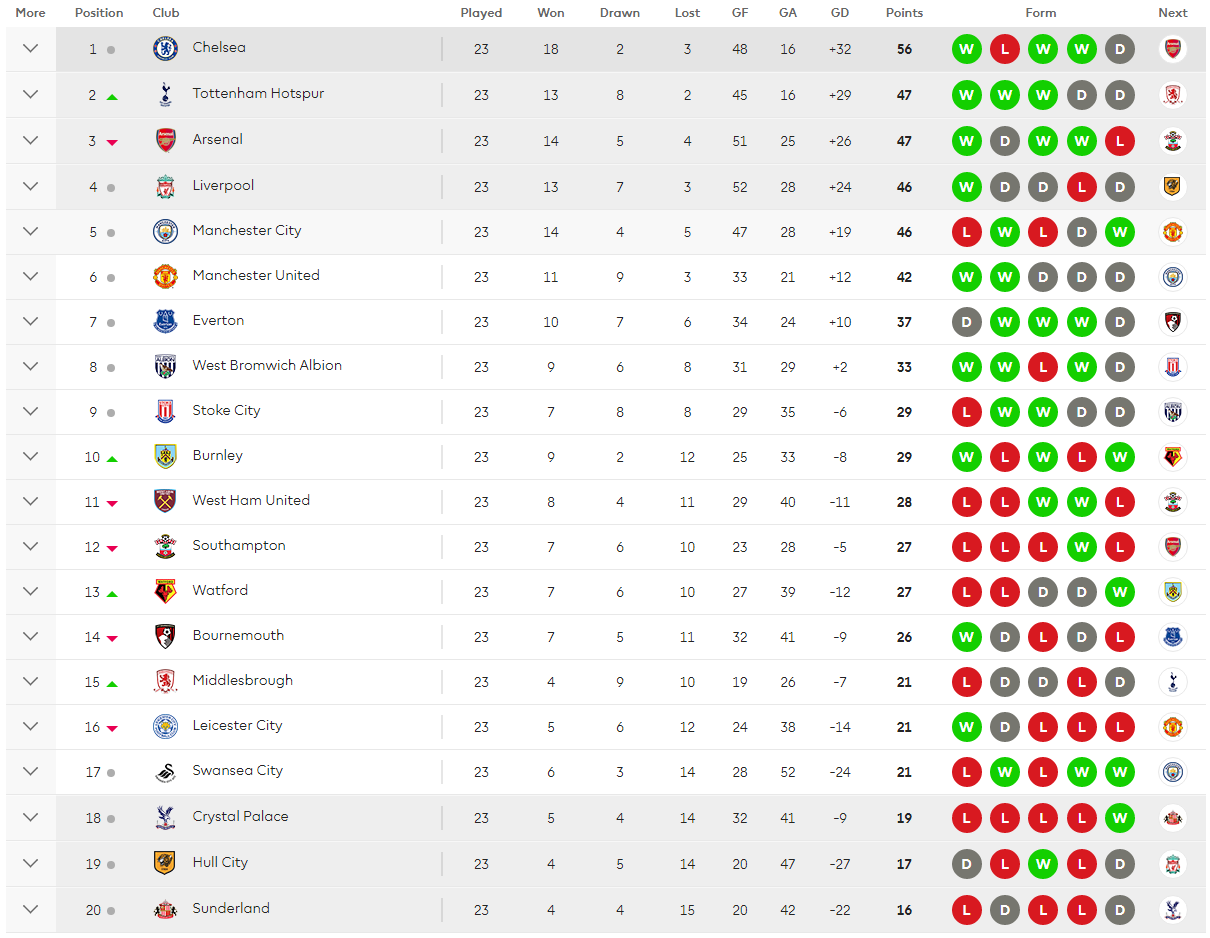Click the Watford club crest icon
1210x938 pixels.
[x=165, y=591]
